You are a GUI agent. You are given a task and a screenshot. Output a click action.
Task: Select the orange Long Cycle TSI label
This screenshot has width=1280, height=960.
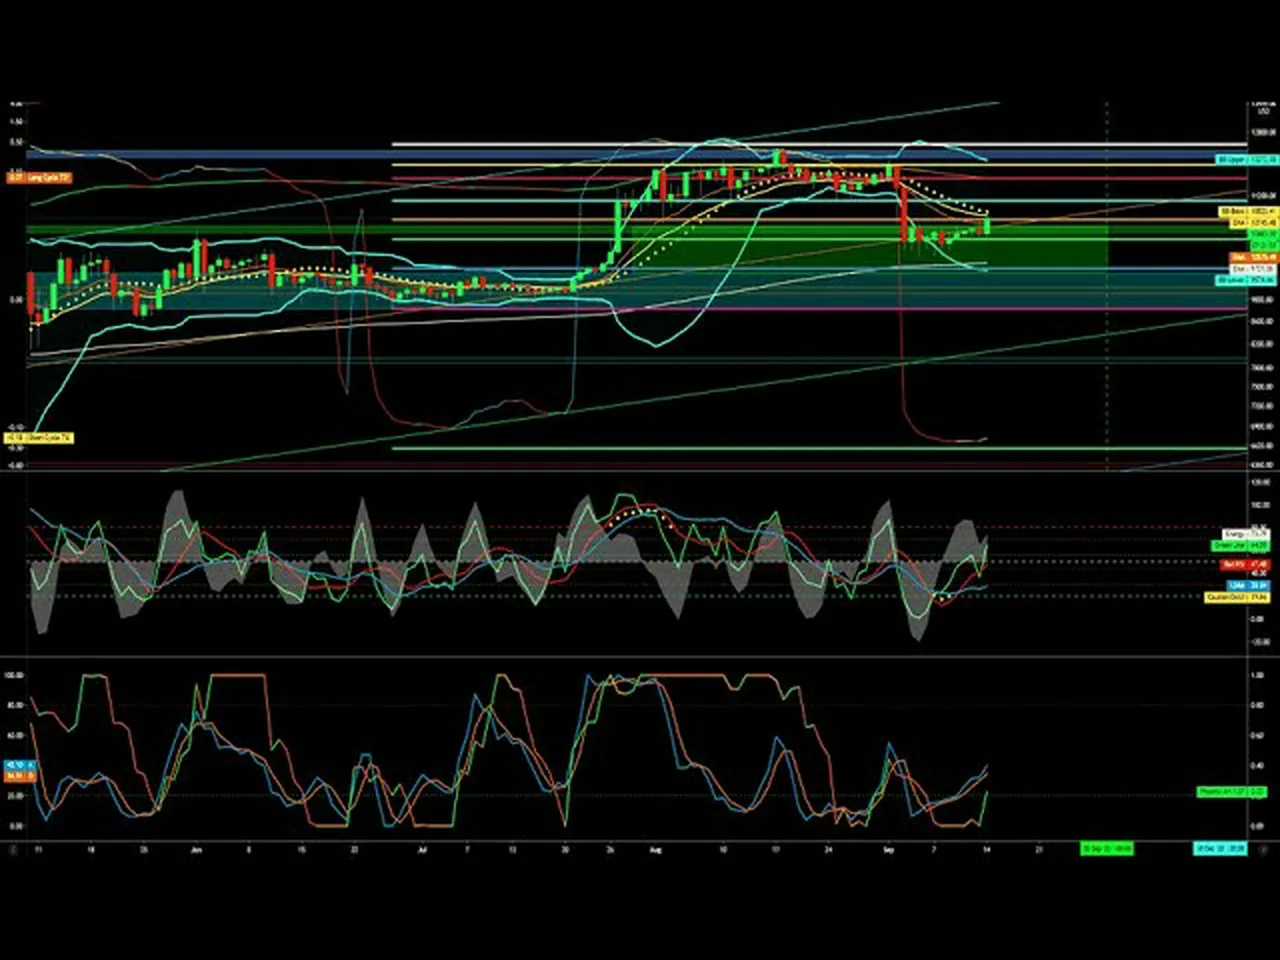(40, 178)
